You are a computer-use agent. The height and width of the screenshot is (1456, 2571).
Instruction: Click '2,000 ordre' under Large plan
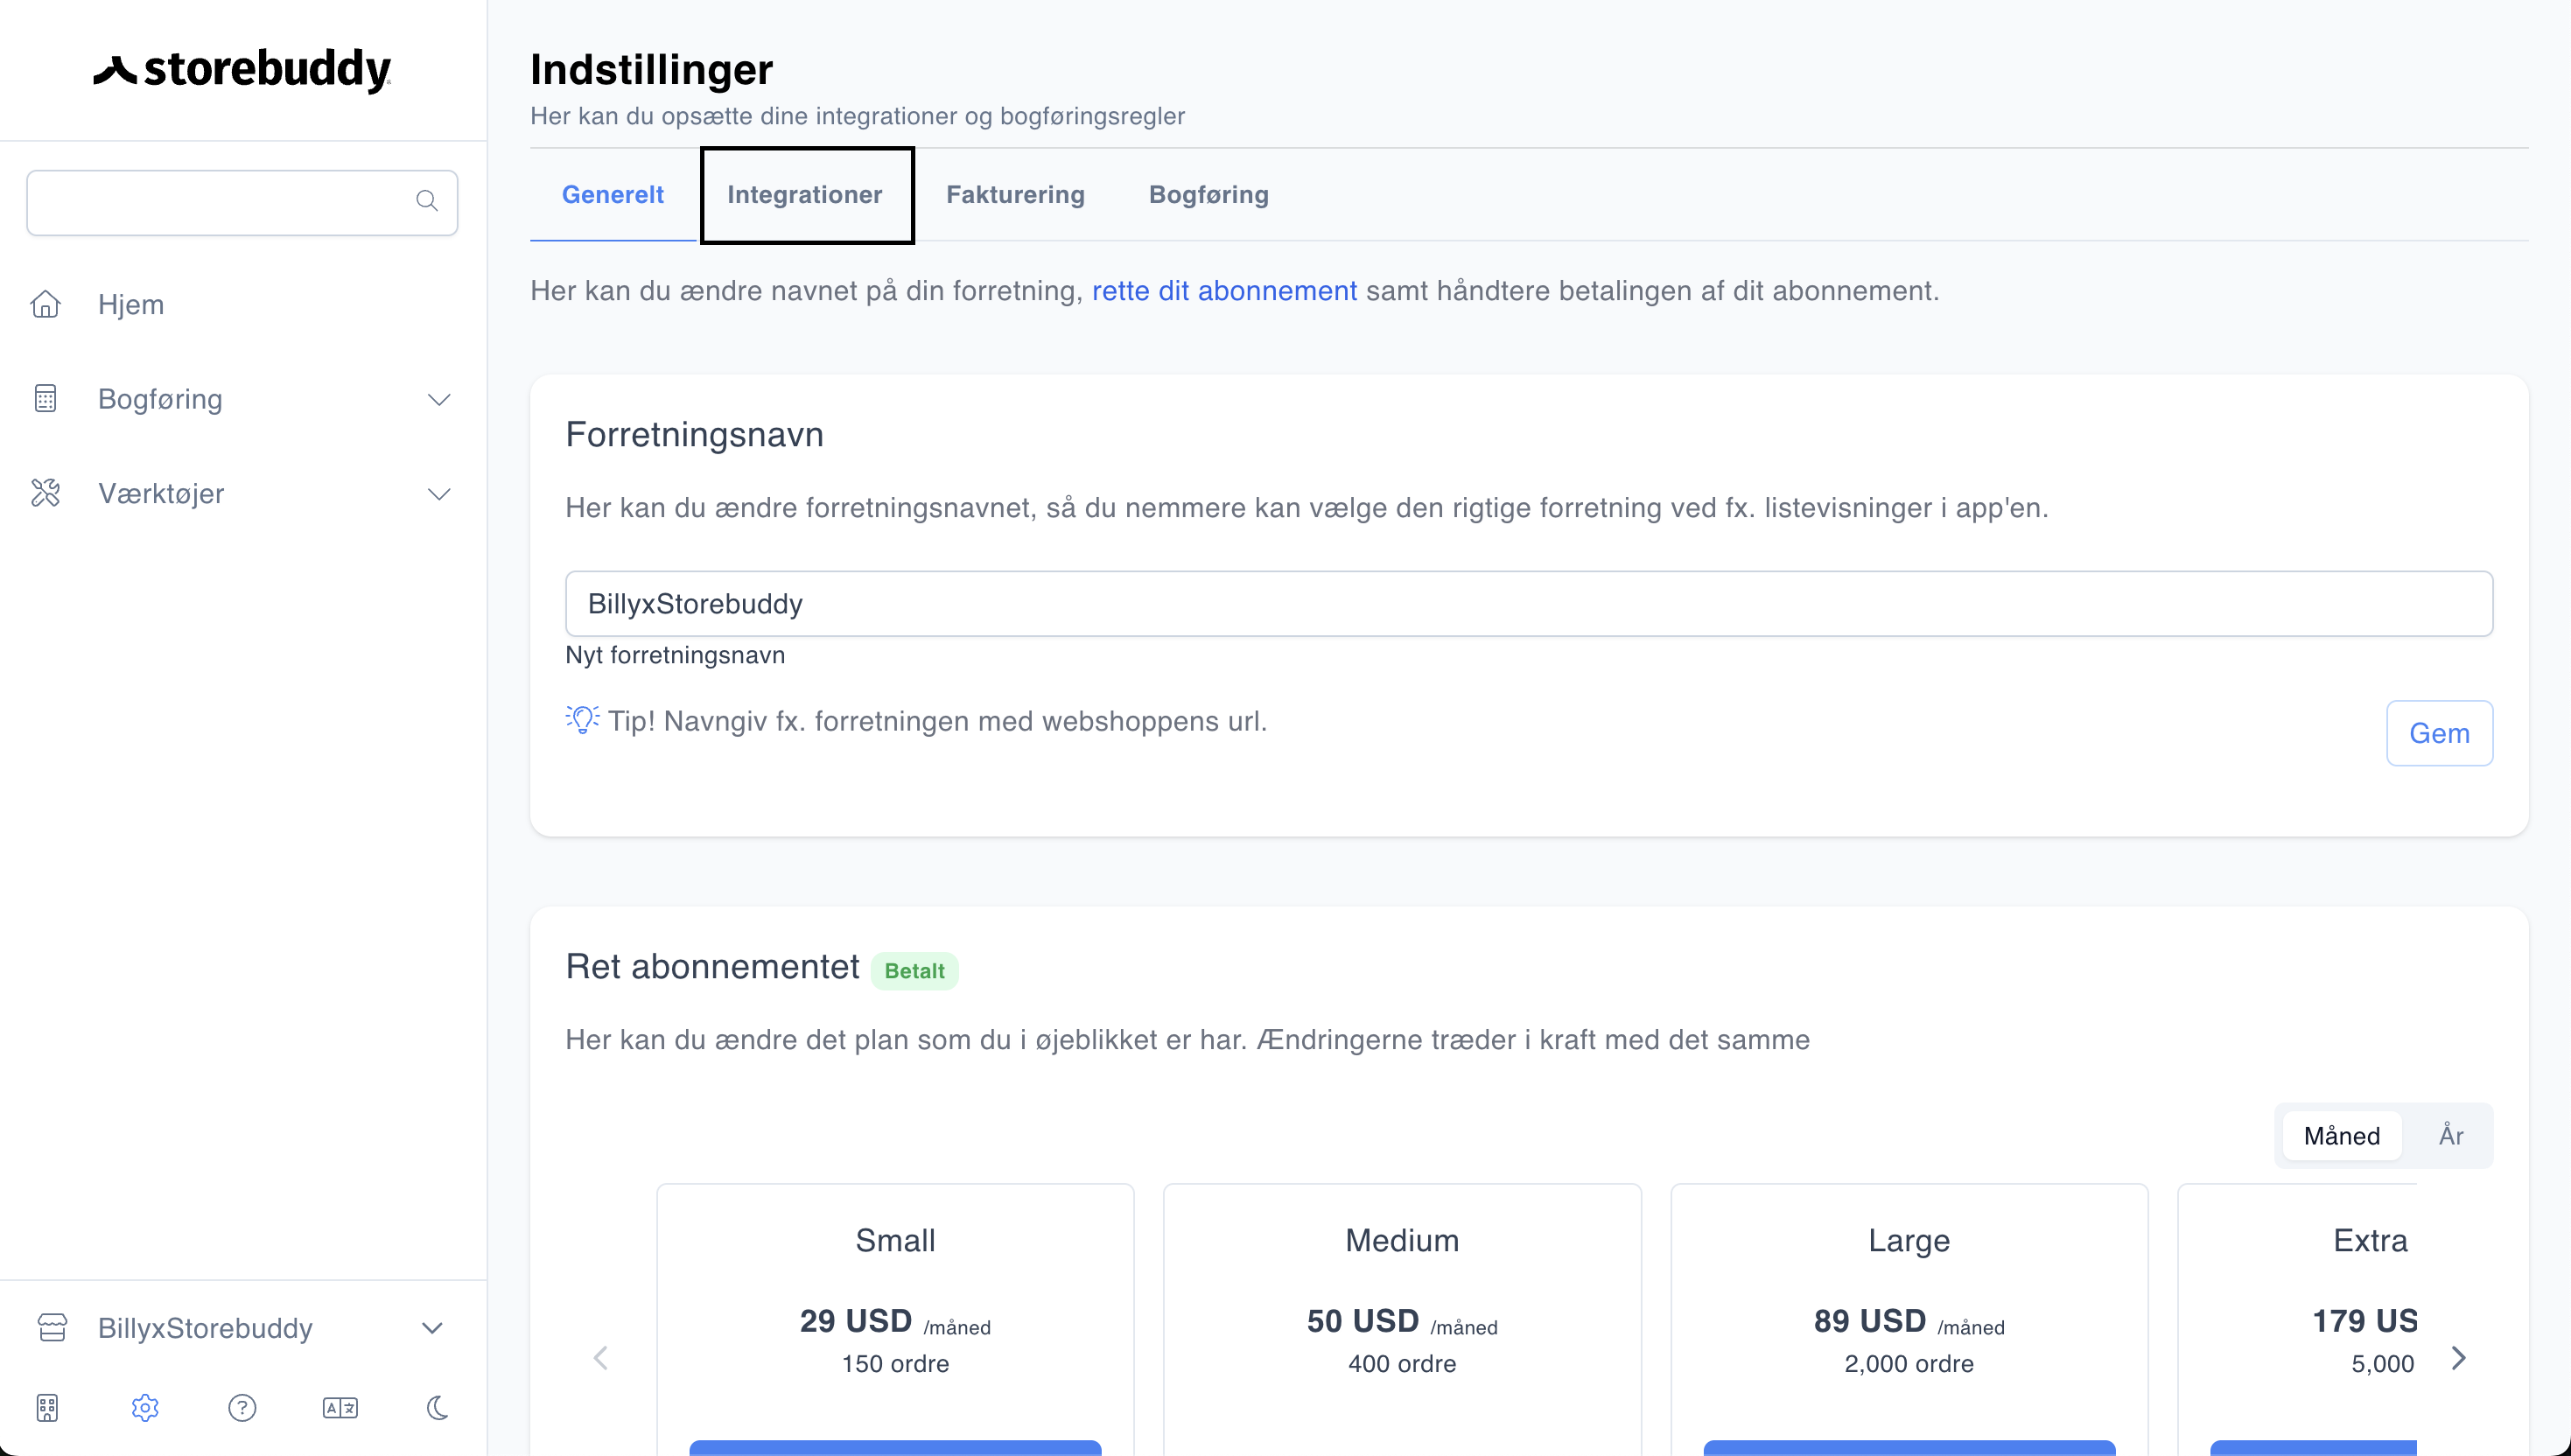pos(1909,1364)
